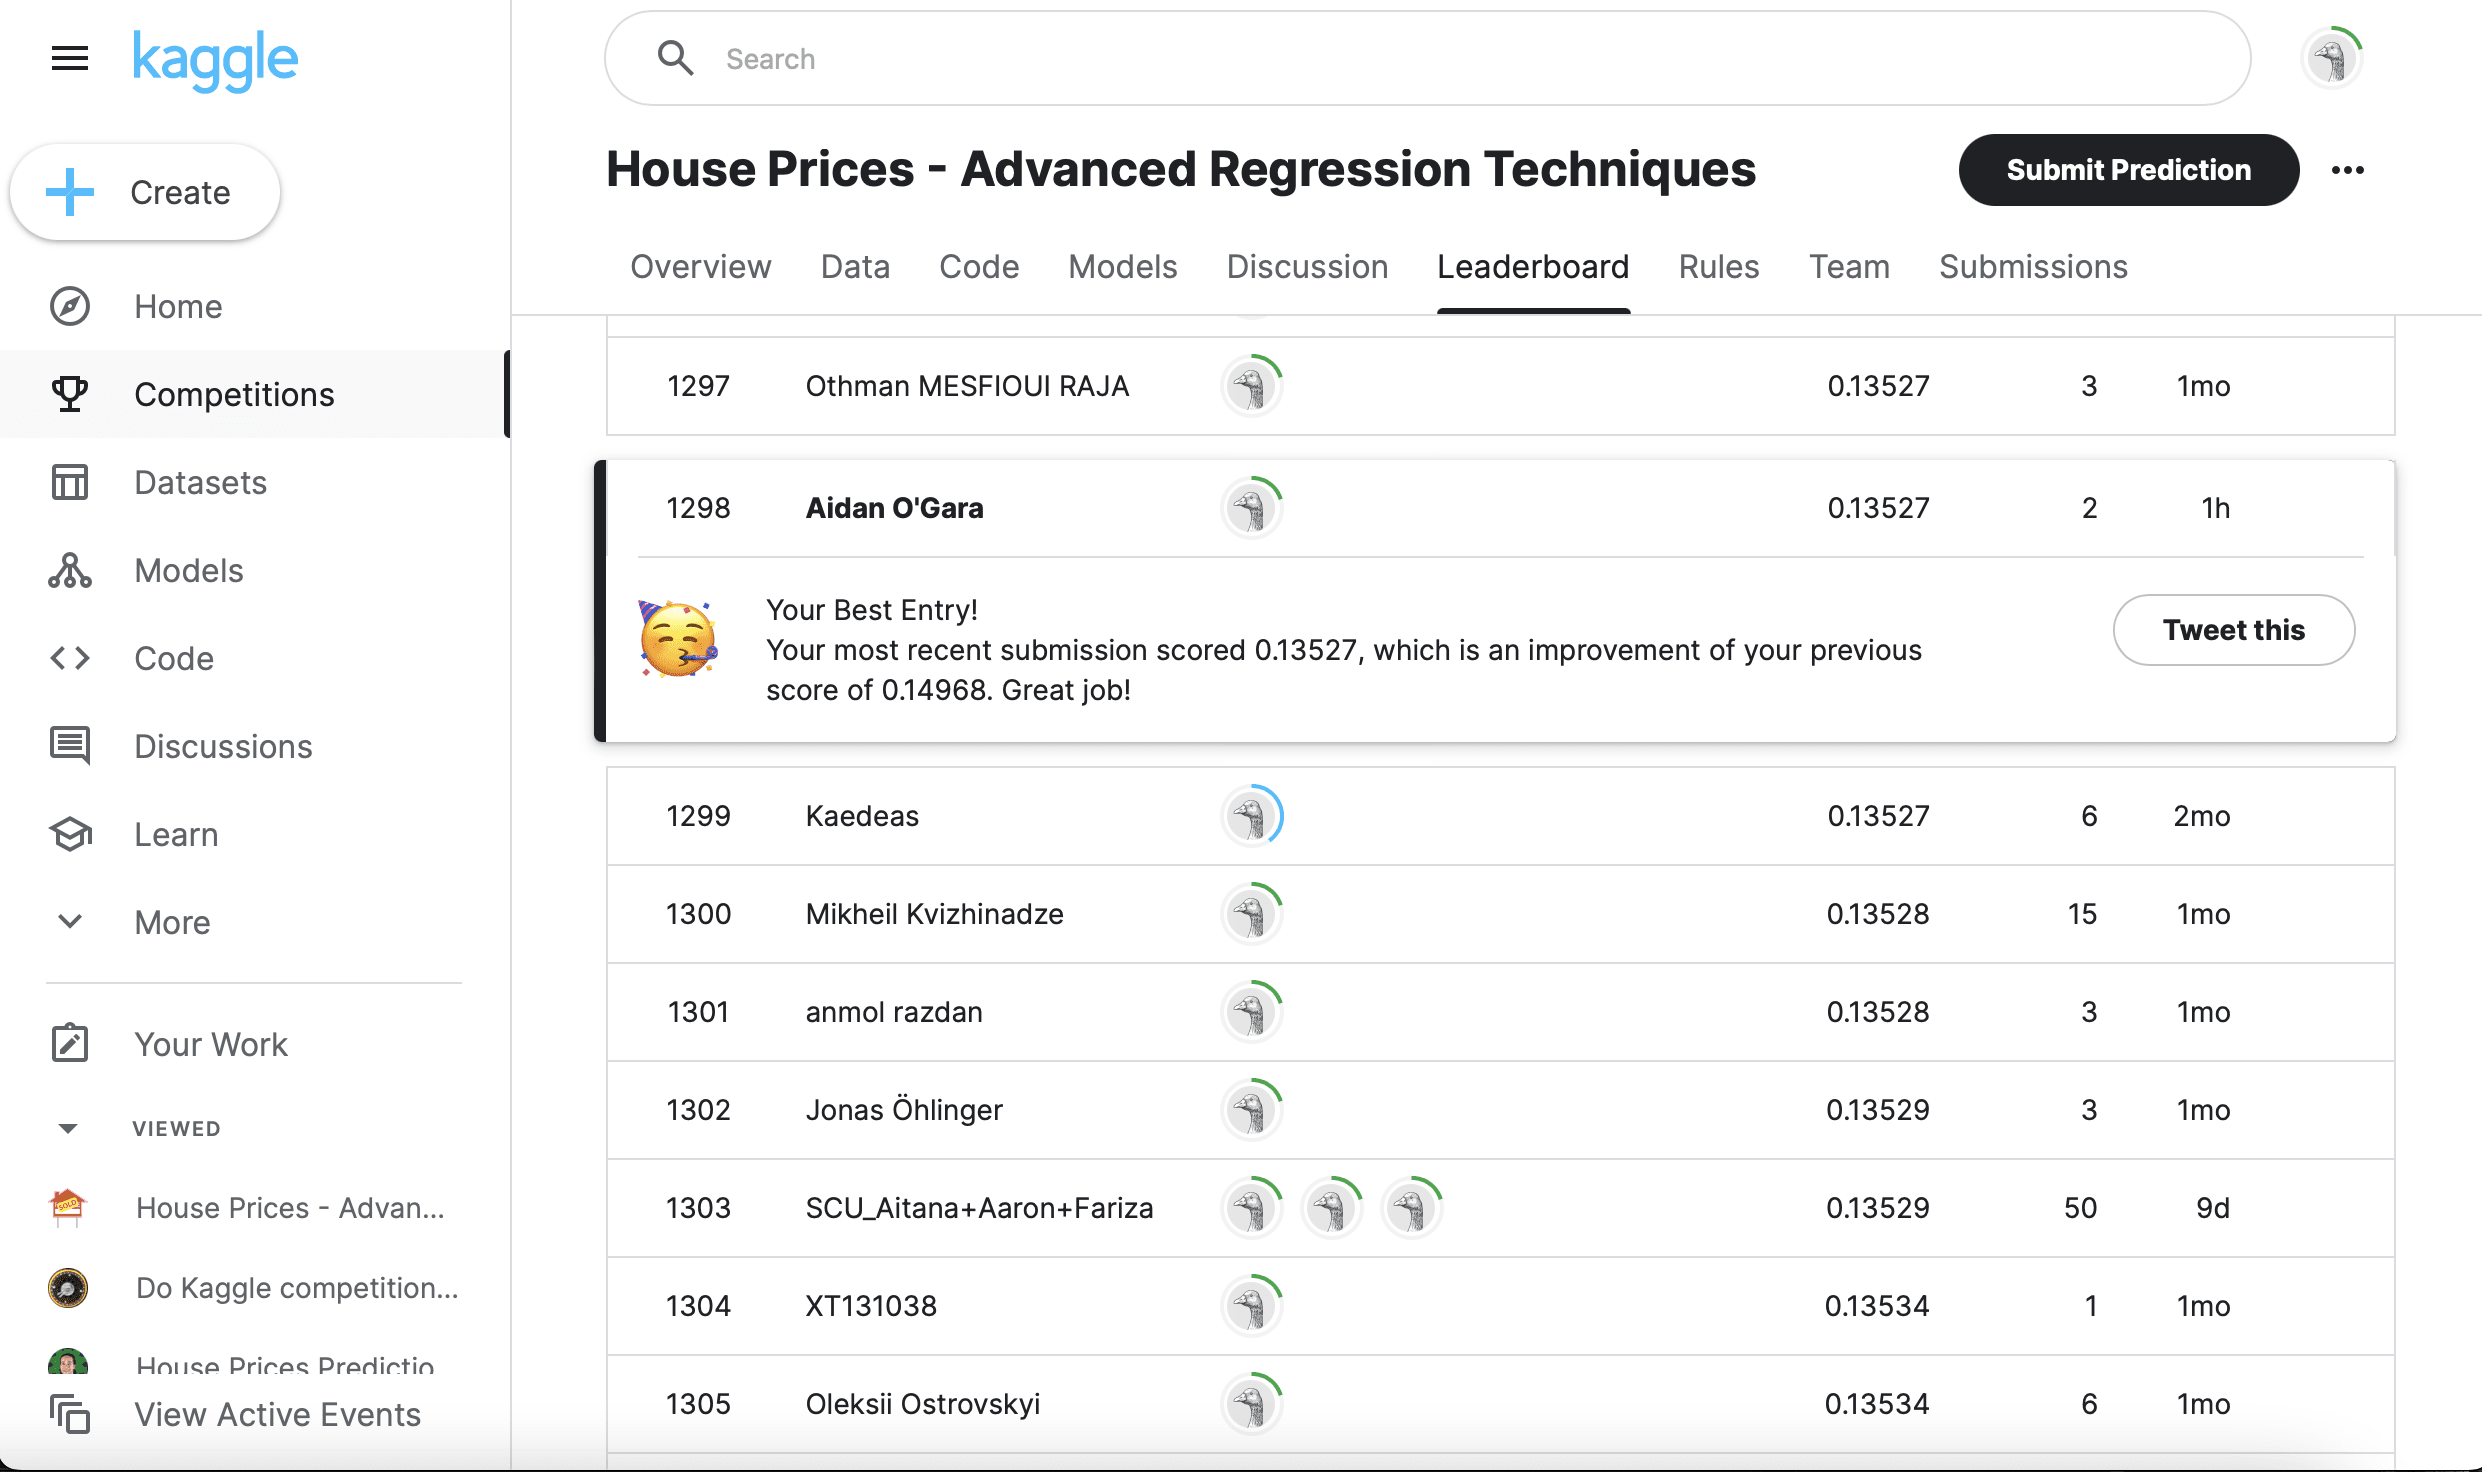This screenshot has width=2482, height=1472.
Task: Select the Home compass icon in sidebar
Action: [x=68, y=306]
